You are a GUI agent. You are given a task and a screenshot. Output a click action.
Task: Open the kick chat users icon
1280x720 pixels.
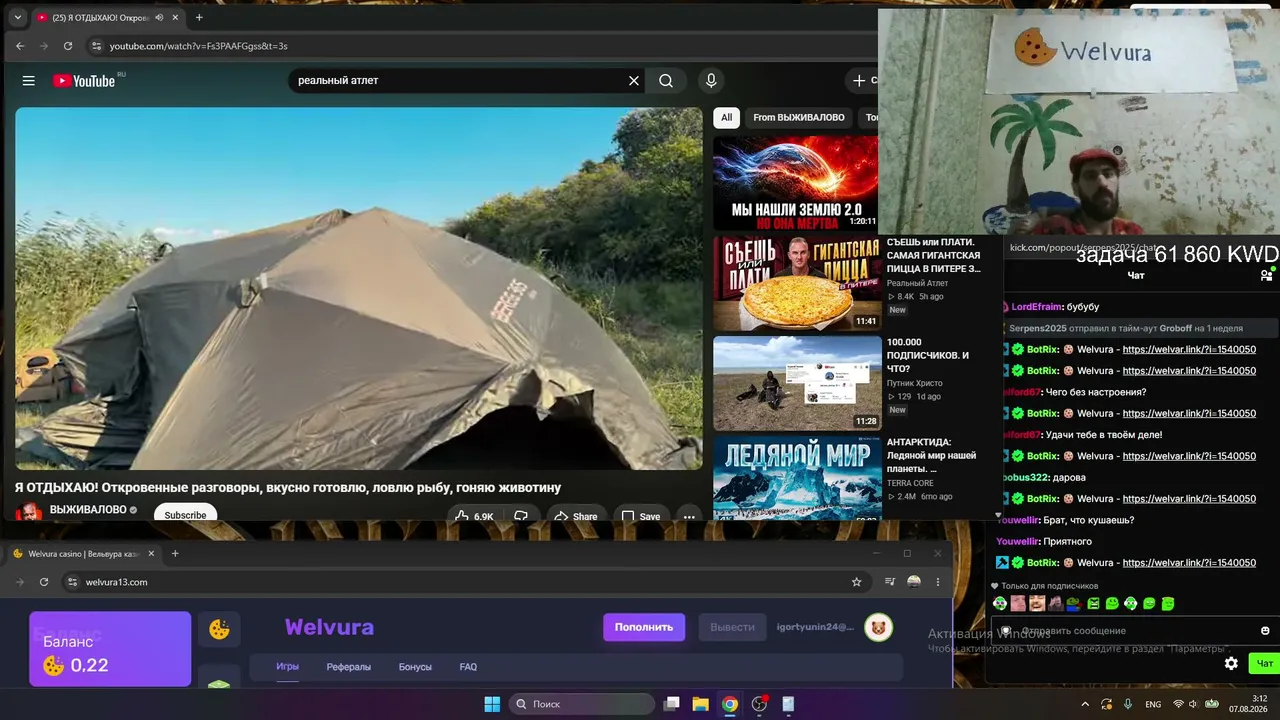click(1266, 275)
